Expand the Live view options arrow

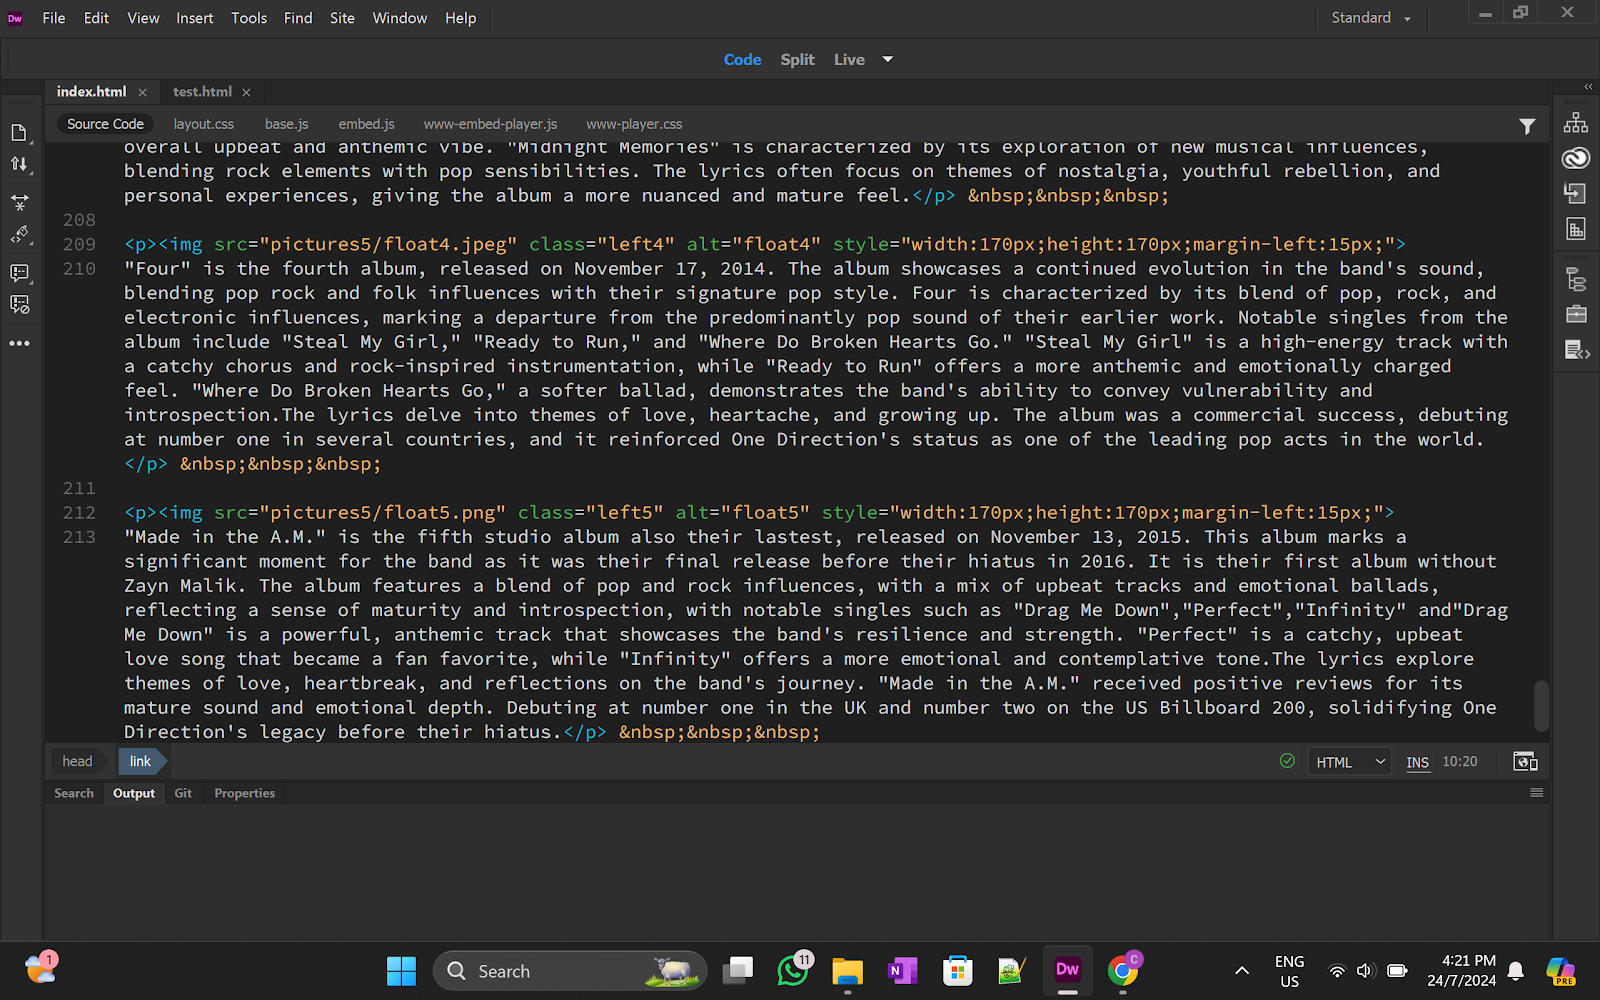[x=887, y=60]
